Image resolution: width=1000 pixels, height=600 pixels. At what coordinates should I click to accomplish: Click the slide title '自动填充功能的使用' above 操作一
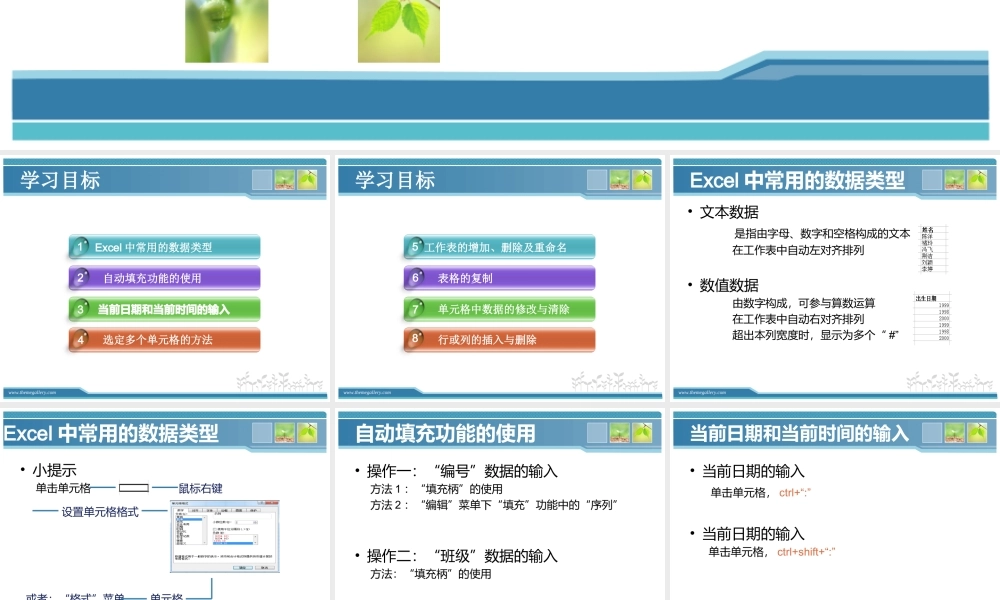pos(445,434)
